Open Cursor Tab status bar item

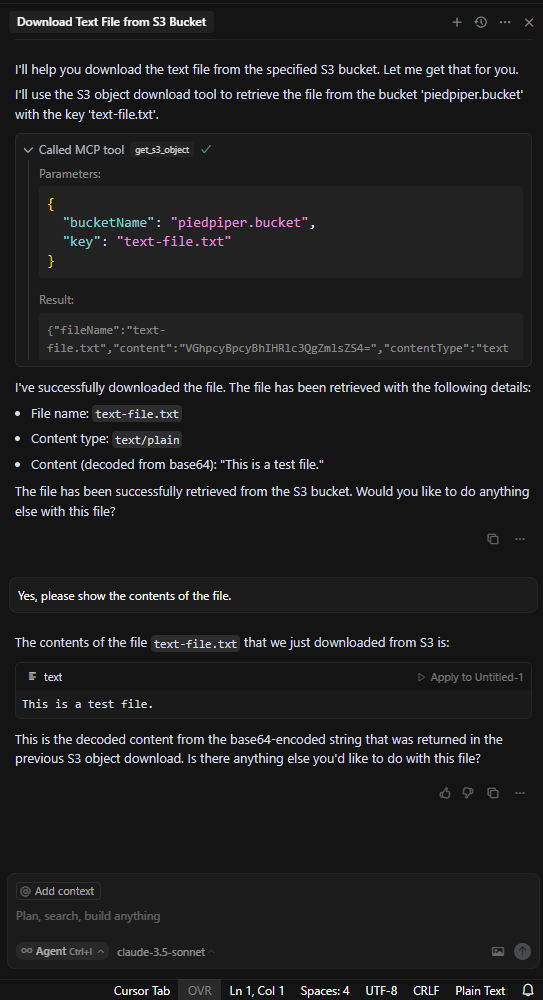pos(142,990)
